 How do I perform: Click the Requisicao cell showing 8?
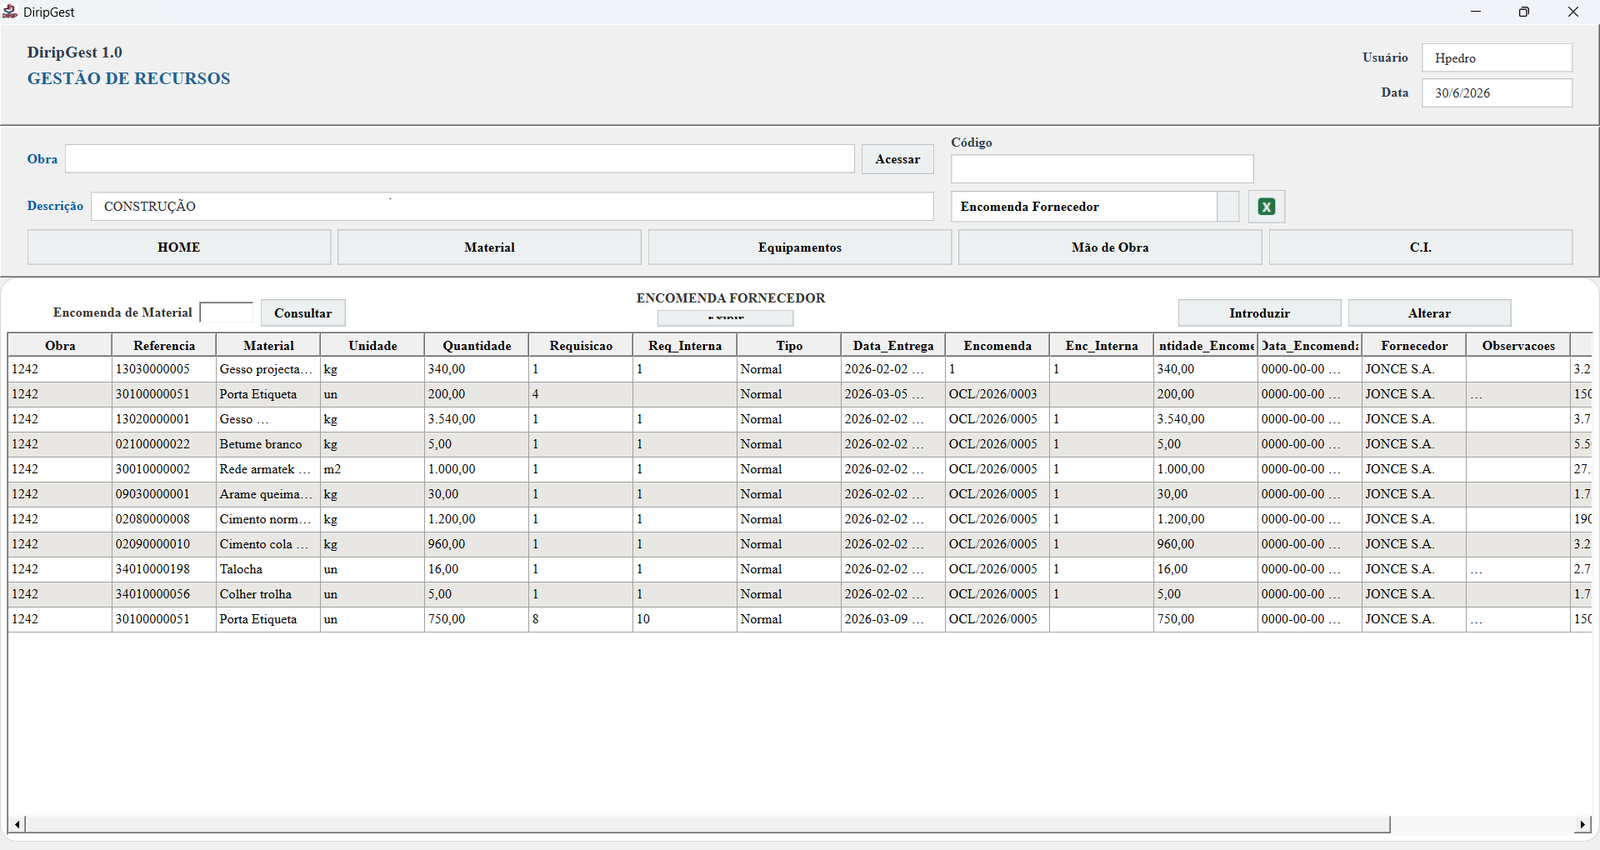(x=581, y=619)
